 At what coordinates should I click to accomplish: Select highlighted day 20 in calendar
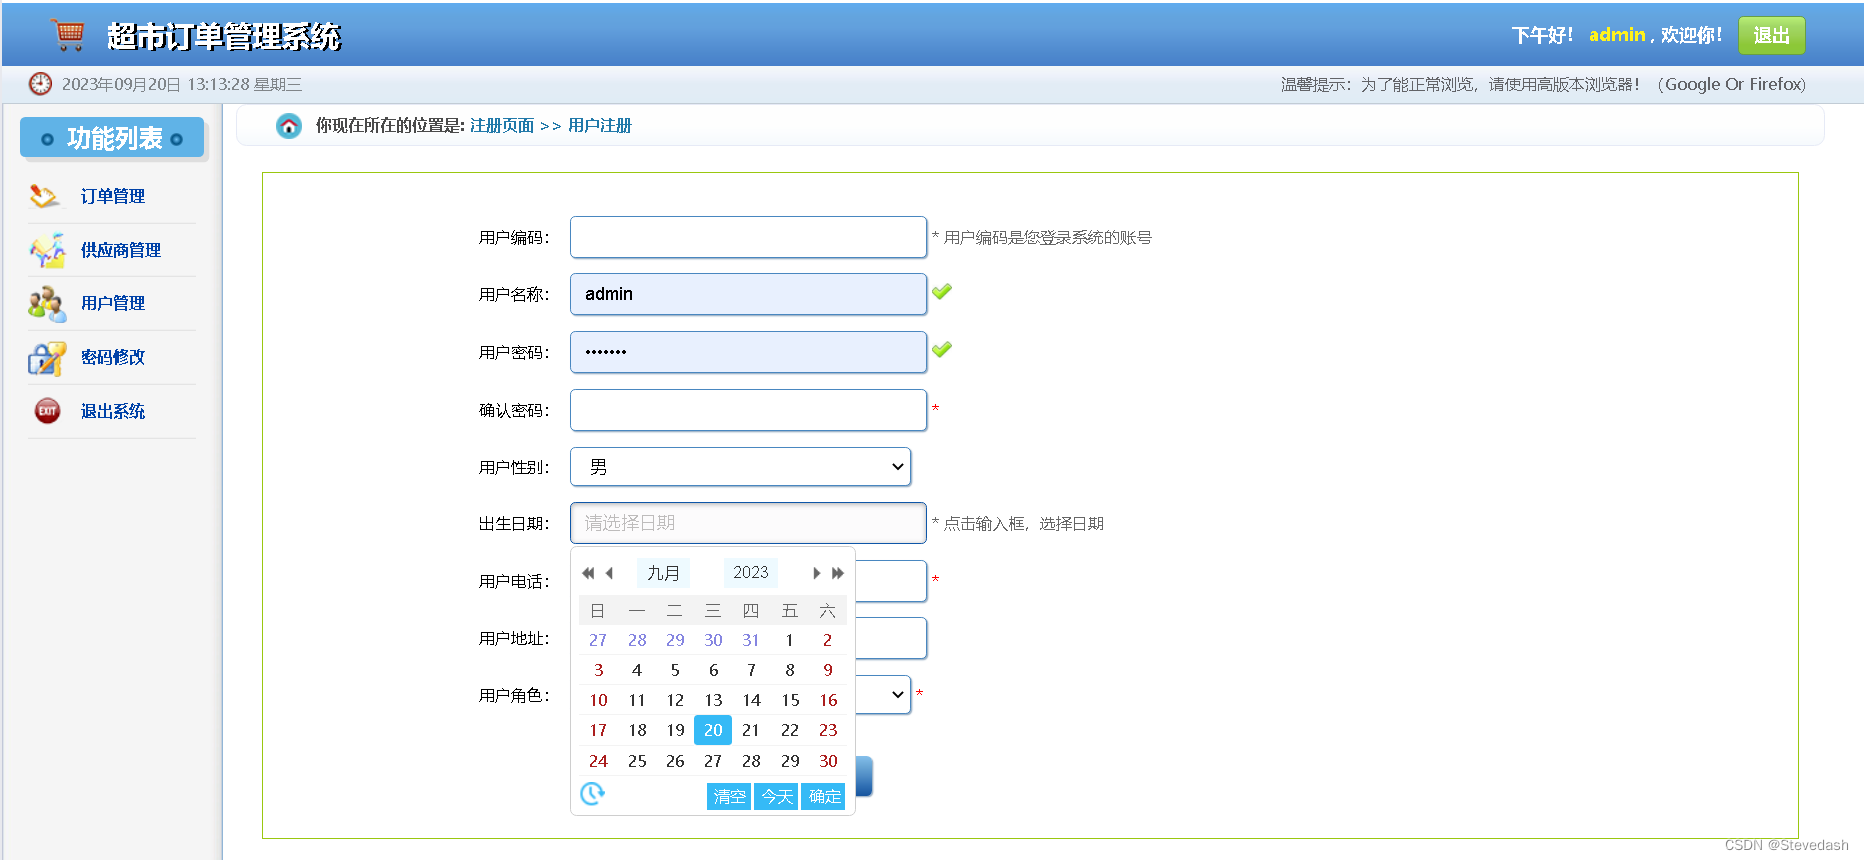click(713, 730)
